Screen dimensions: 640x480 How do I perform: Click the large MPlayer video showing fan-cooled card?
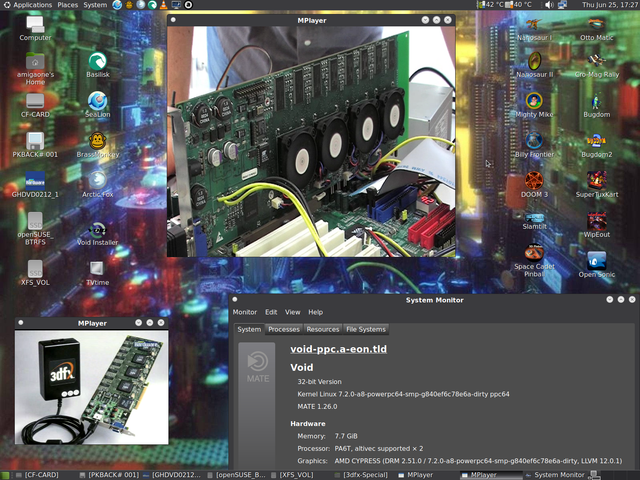tap(311, 142)
